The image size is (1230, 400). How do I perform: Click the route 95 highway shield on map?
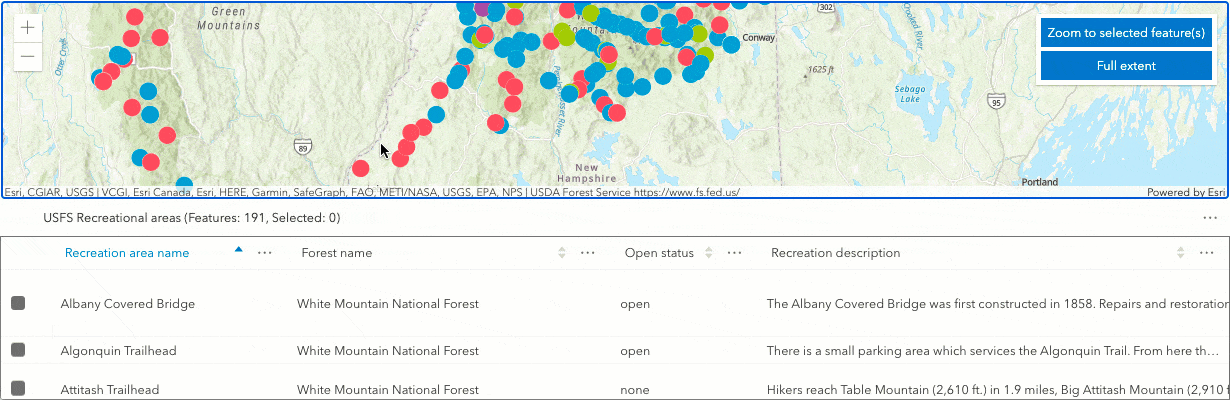pyautogui.click(x=995, y=101)
